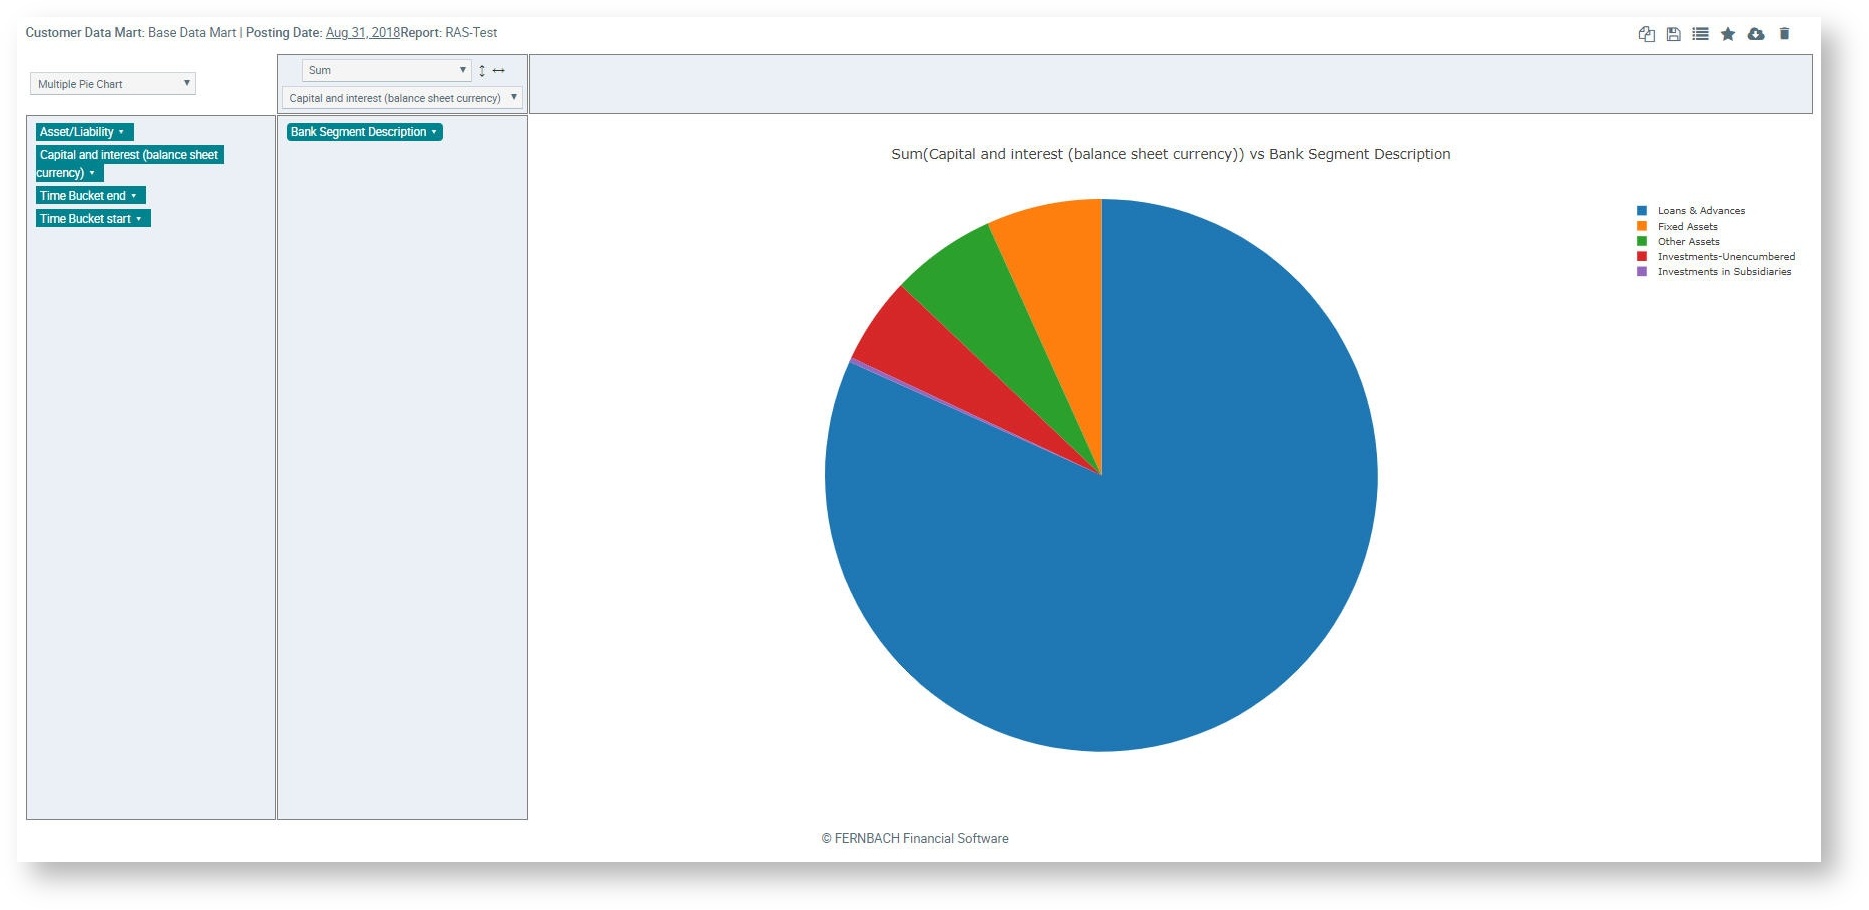
Task: Open the Sum aggregator dropdown
Action: [x=386, y=71]
